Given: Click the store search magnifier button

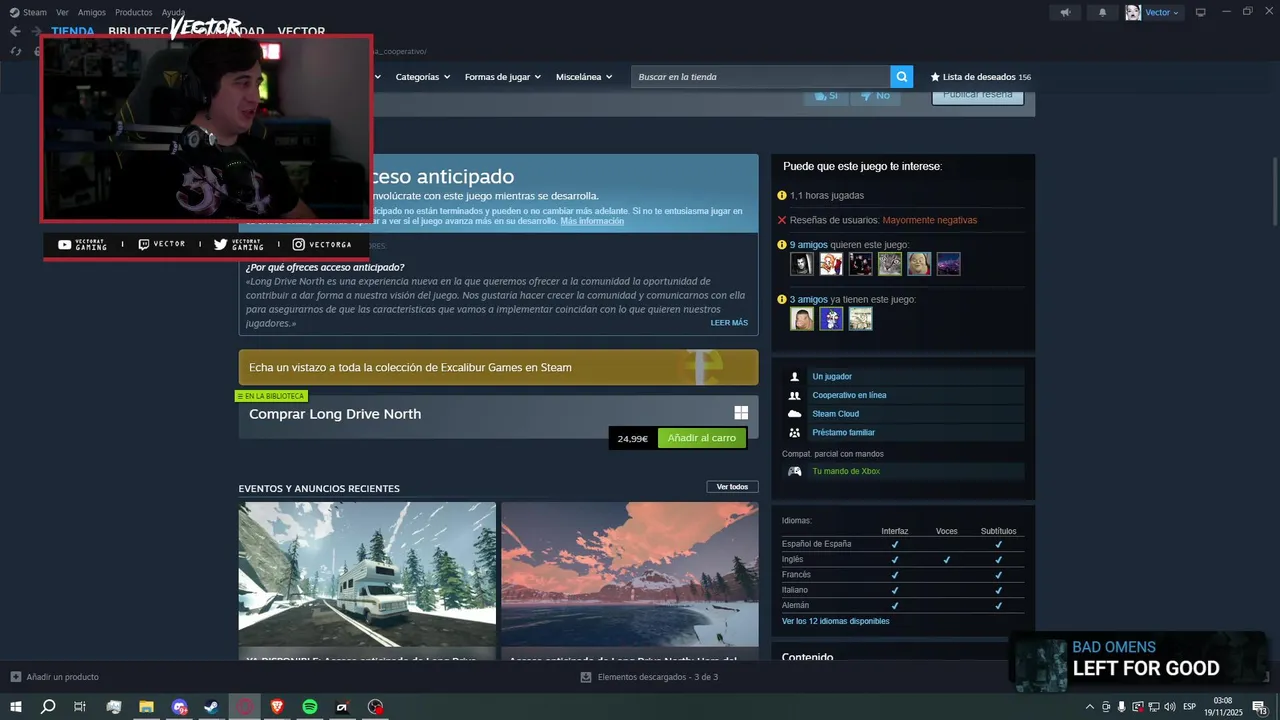Looking at the screenshot, I should pos(902,77).
